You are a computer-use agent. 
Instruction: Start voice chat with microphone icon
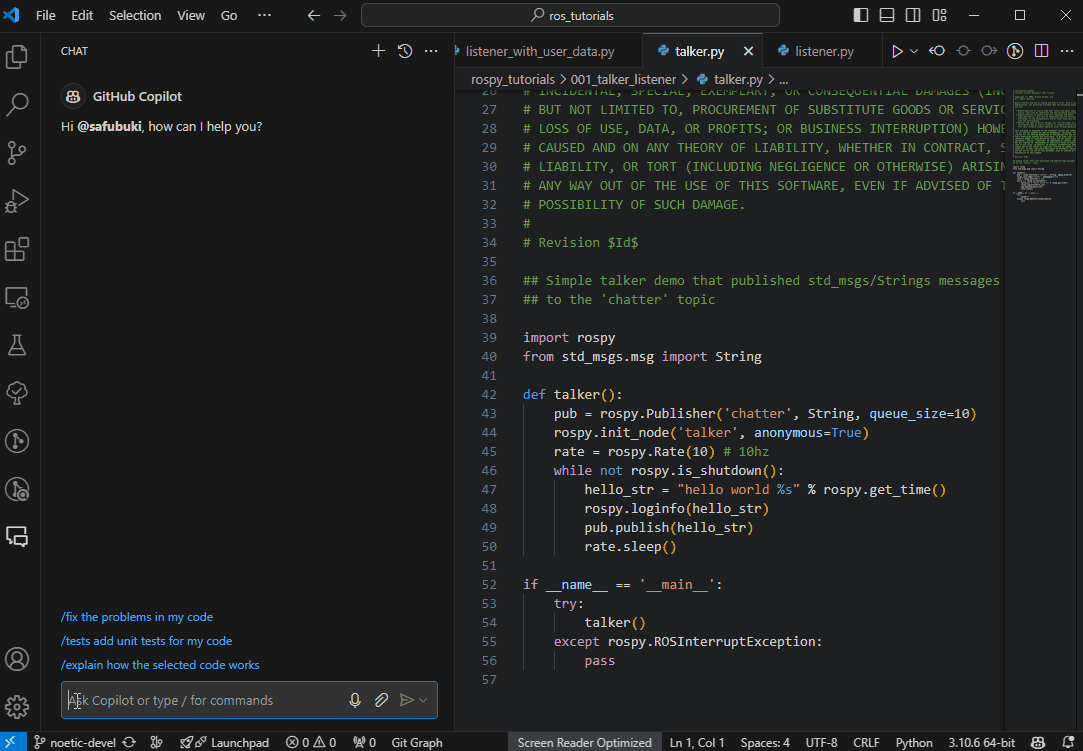pyautogui.click(x=355, y=700)
